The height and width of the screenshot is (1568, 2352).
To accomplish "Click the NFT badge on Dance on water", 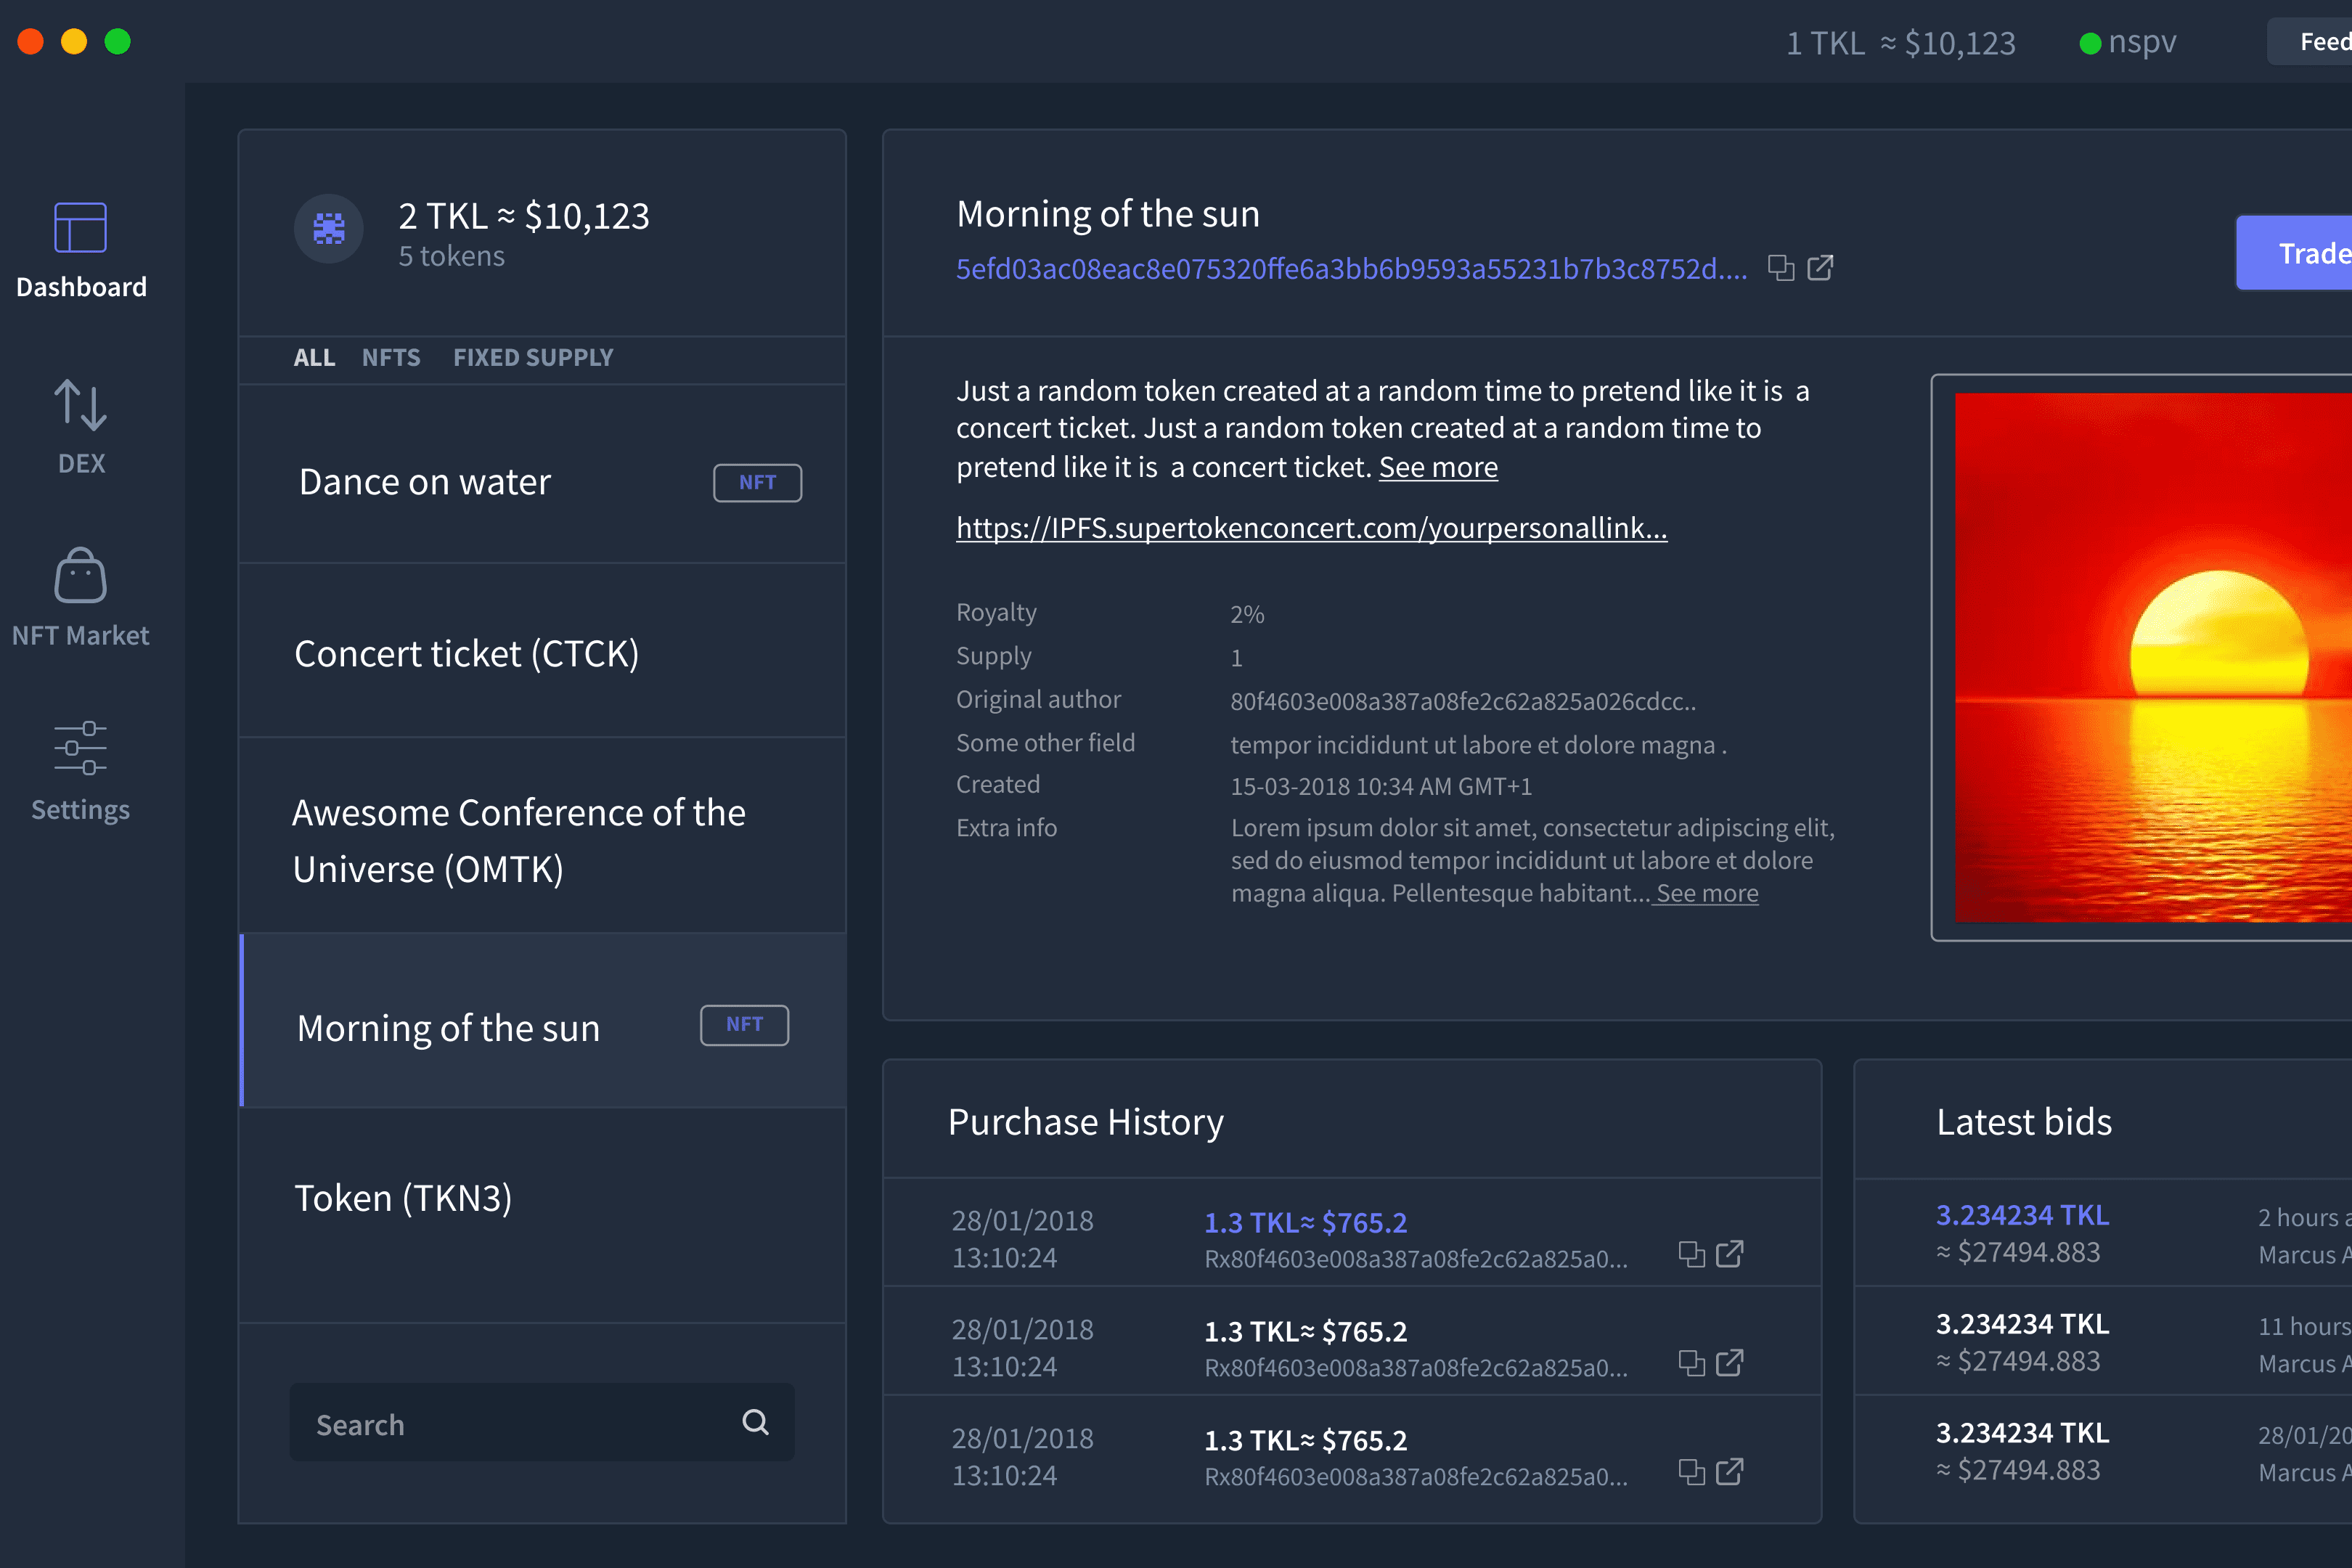I will coord(757,482).
